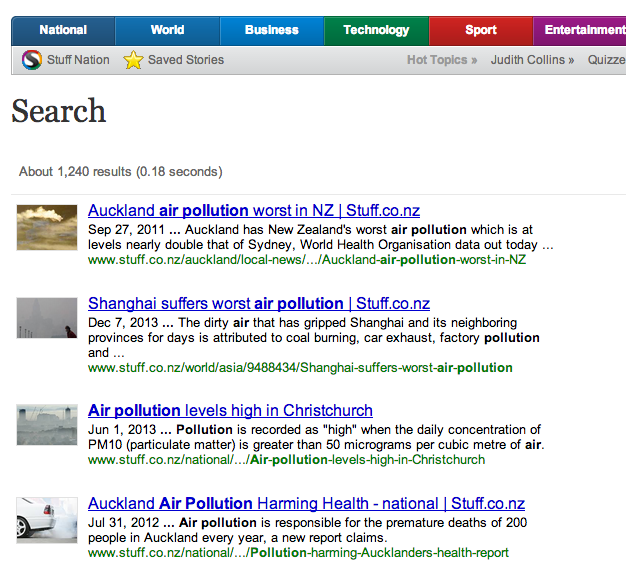Click the car exhaust thumbnail image
This screenshot has height=568, width=626.
[x=47, y=519]
